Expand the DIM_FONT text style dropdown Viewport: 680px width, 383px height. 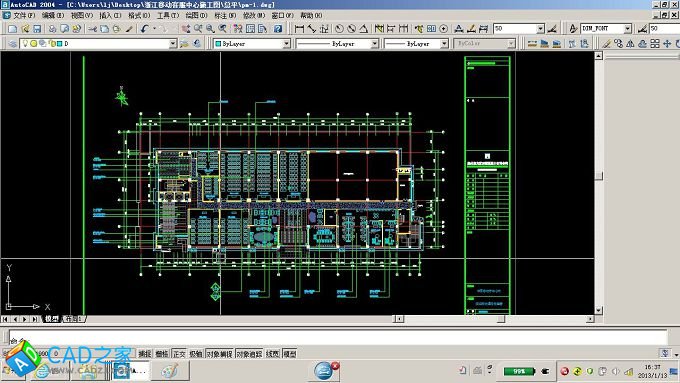click(628, 29)
